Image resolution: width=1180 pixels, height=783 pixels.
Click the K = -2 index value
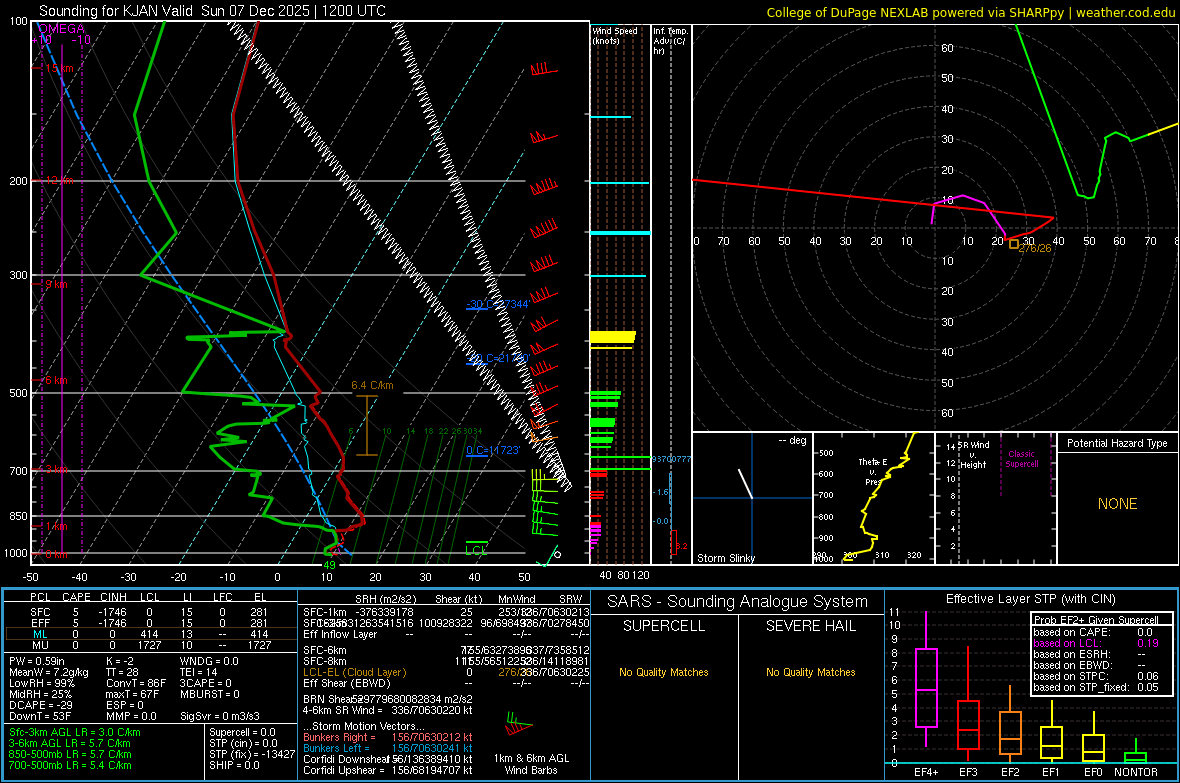pyautogui.click(x=120, y=661)
